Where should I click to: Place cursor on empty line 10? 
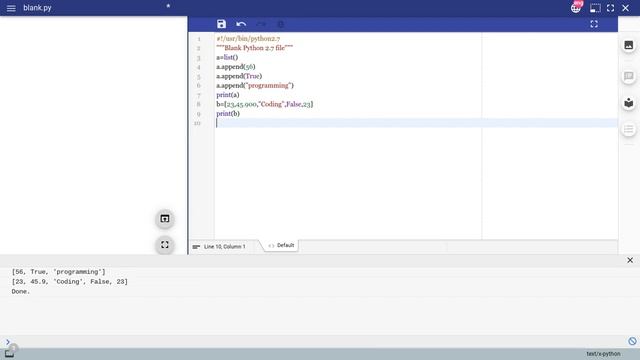coord(416,123)
